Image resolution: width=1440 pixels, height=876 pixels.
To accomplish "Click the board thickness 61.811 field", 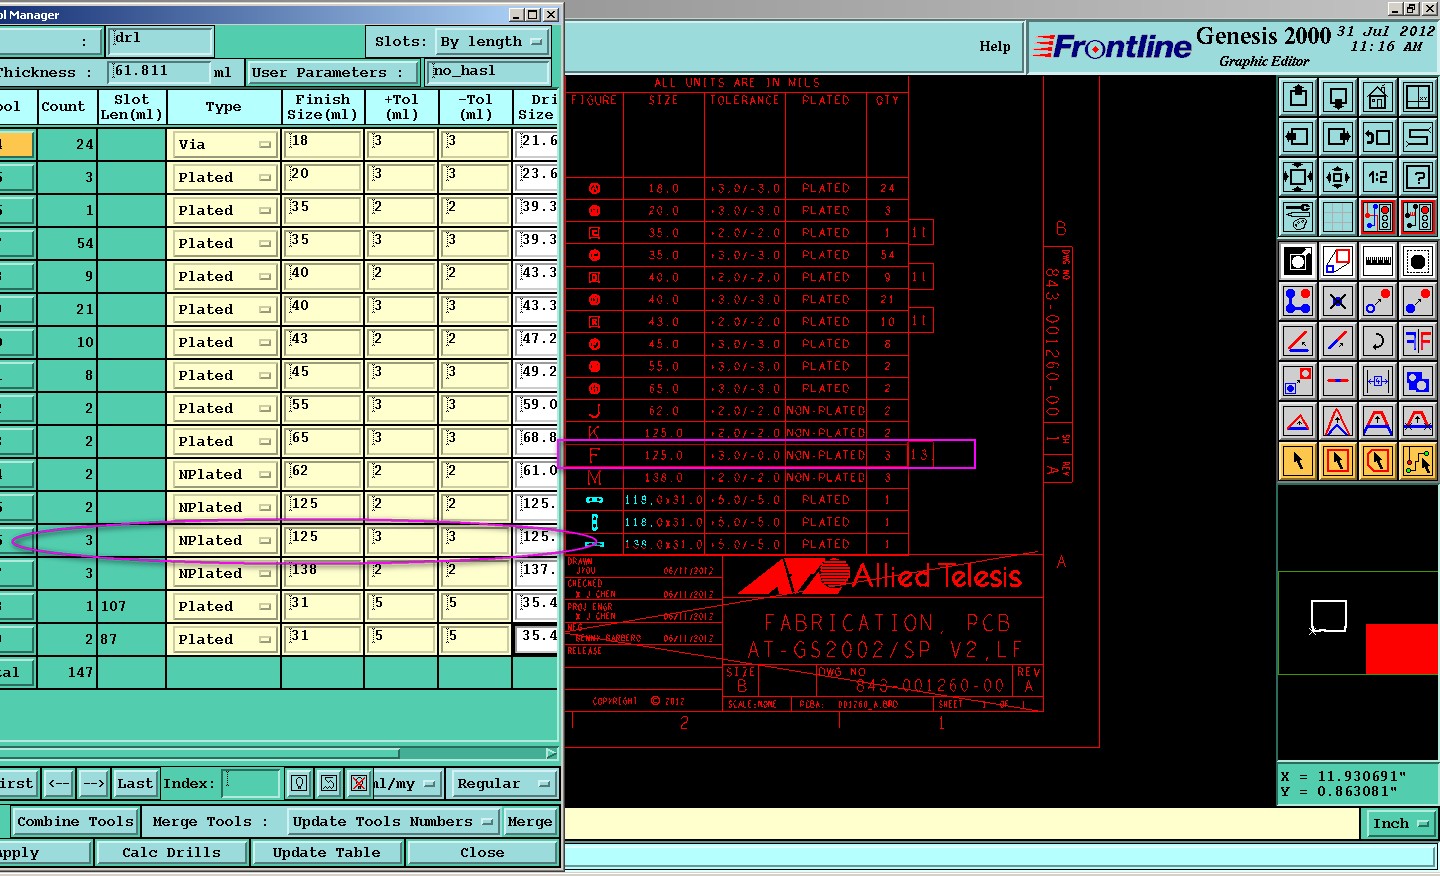I will [x=158, y=72].
